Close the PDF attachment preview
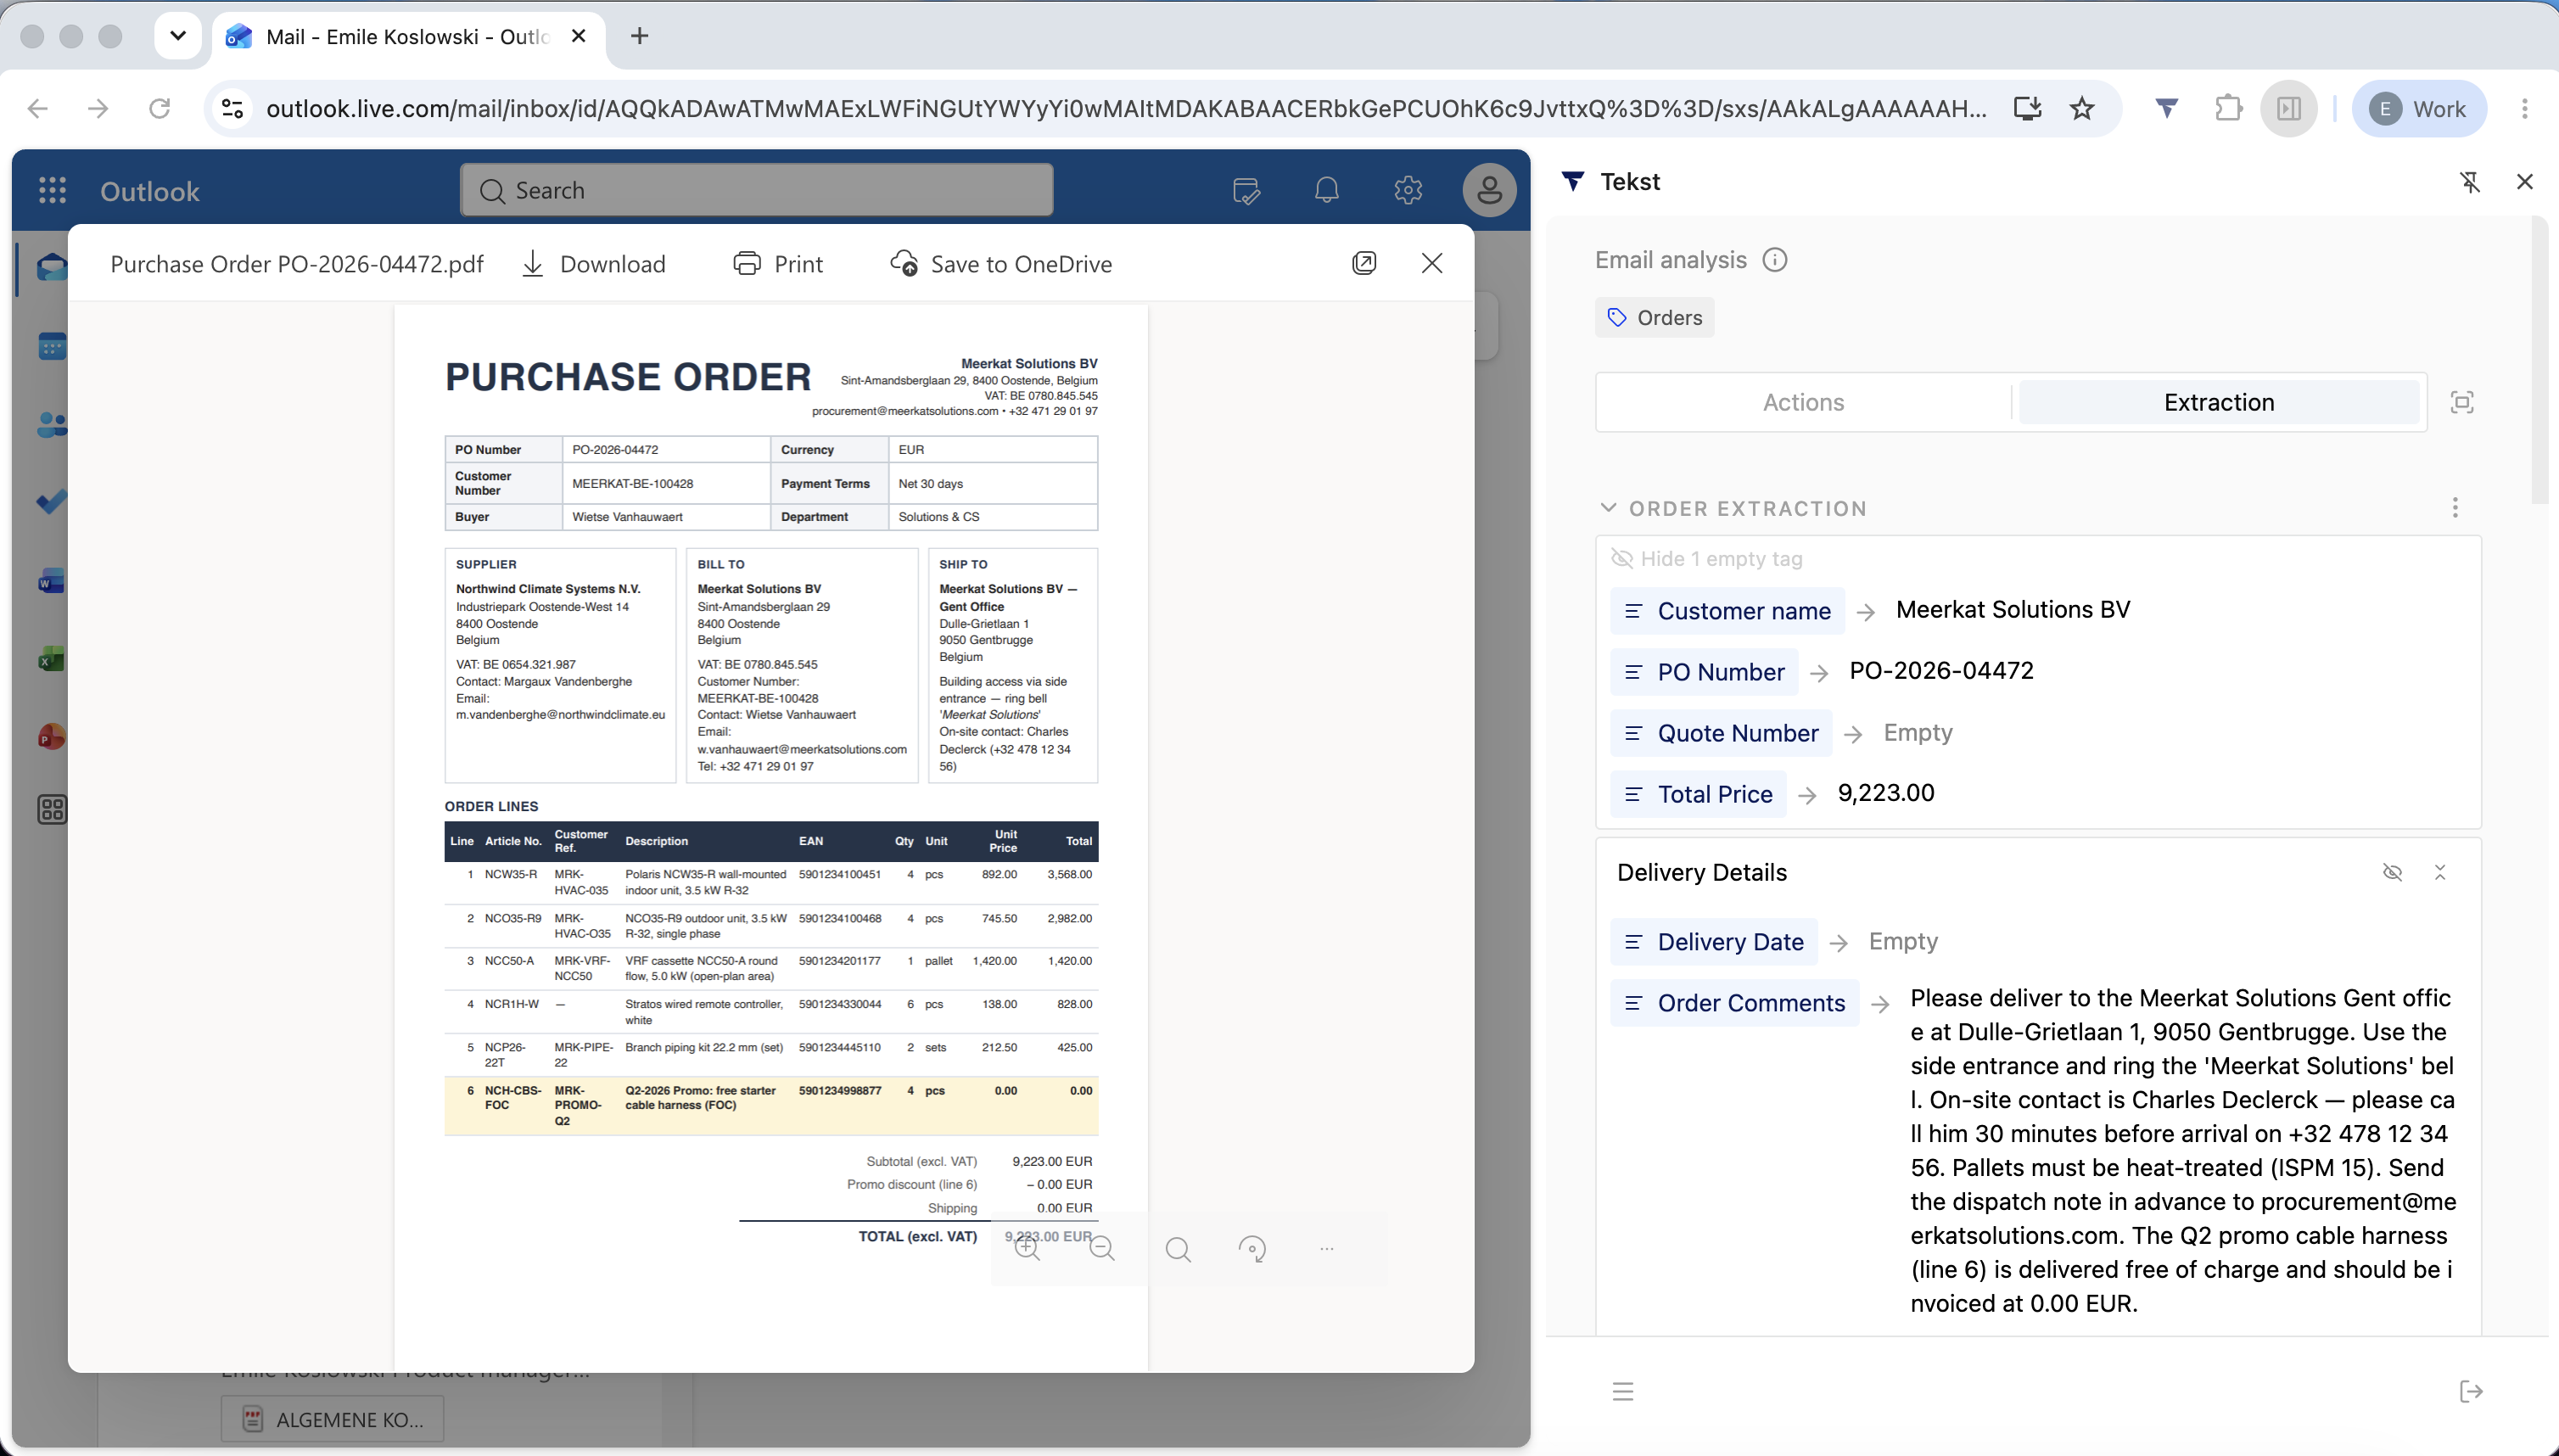This screenshot has height=1456, width=2559. point(1432,263)
